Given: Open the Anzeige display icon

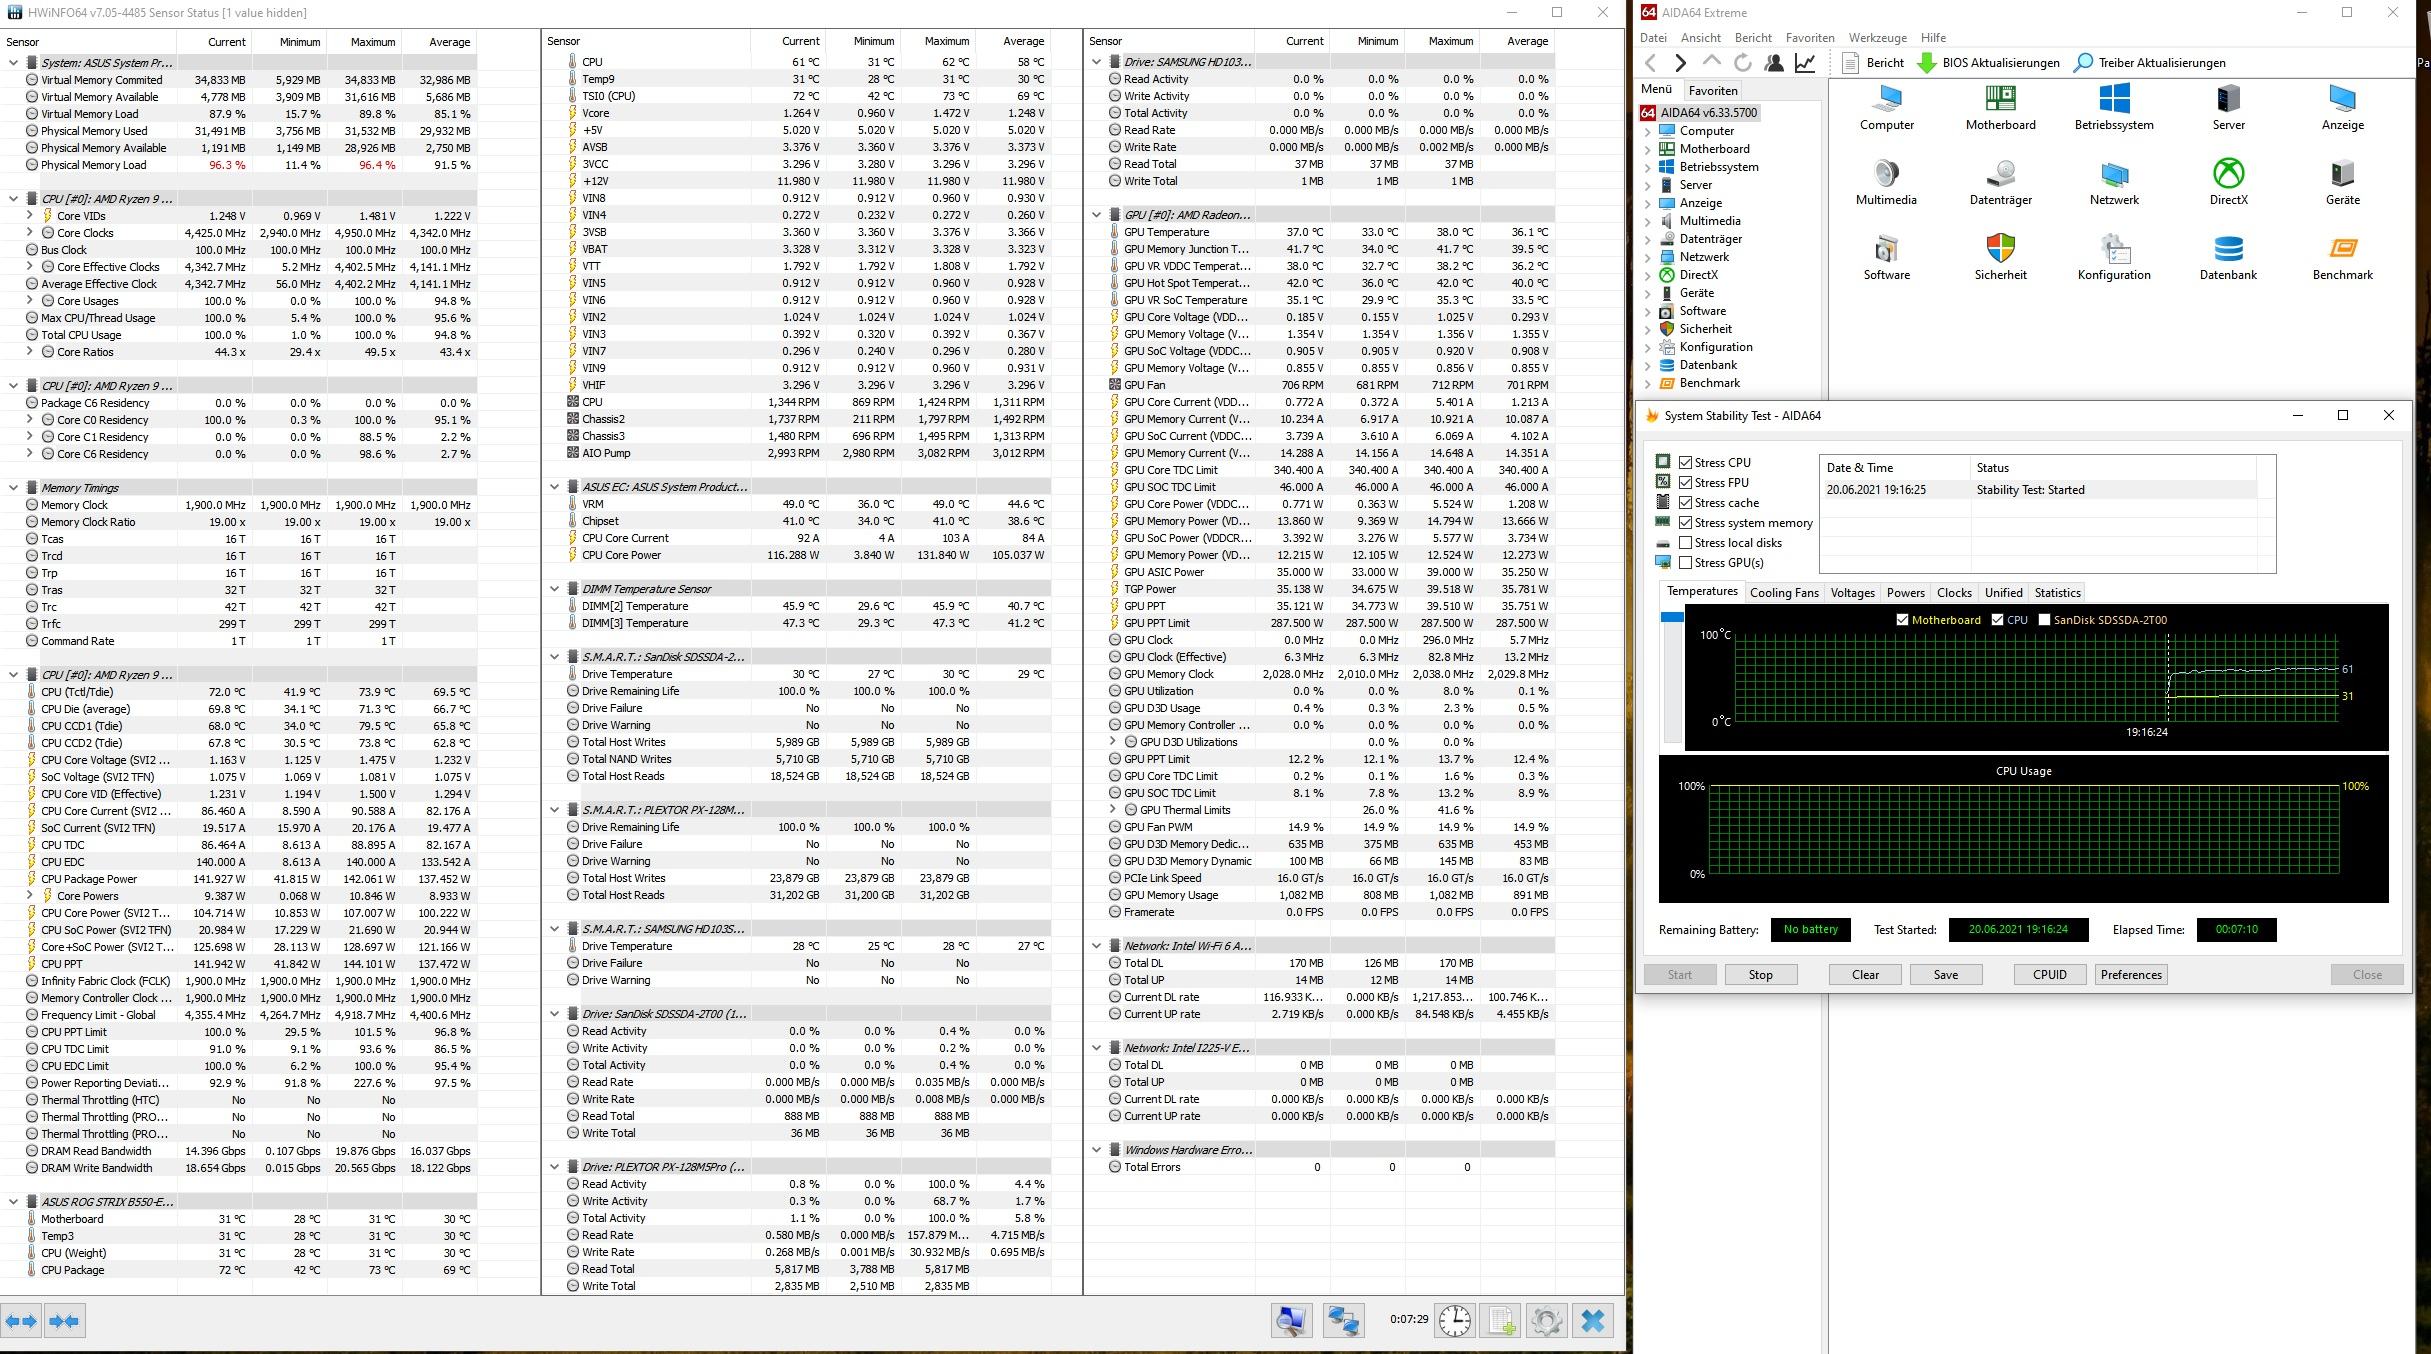Looking at the screenshot, I should 2342,107.
